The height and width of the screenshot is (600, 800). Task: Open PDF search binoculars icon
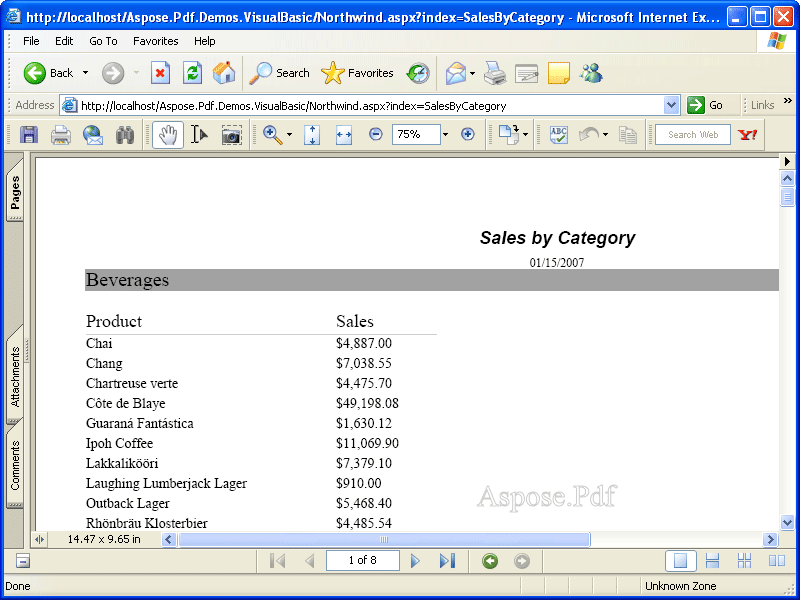click(125, 135)
